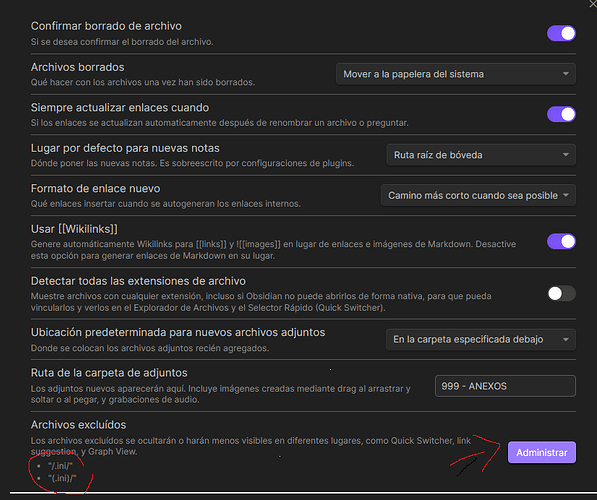Screen dimensions: 597x500
Task: Open Archivos borrados dropdown
Action: (456, 74)
